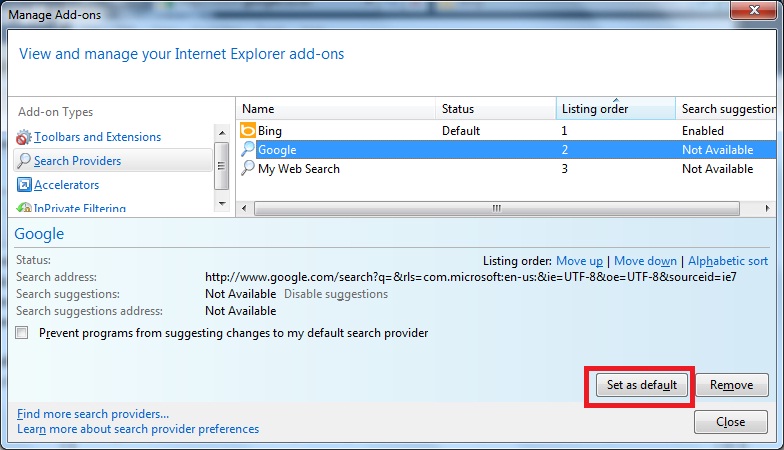The height and width of the screenshot is (450, 784).
Task: Click the Add-on Types vertical scrollbar thumb
Action: [221, 166]
